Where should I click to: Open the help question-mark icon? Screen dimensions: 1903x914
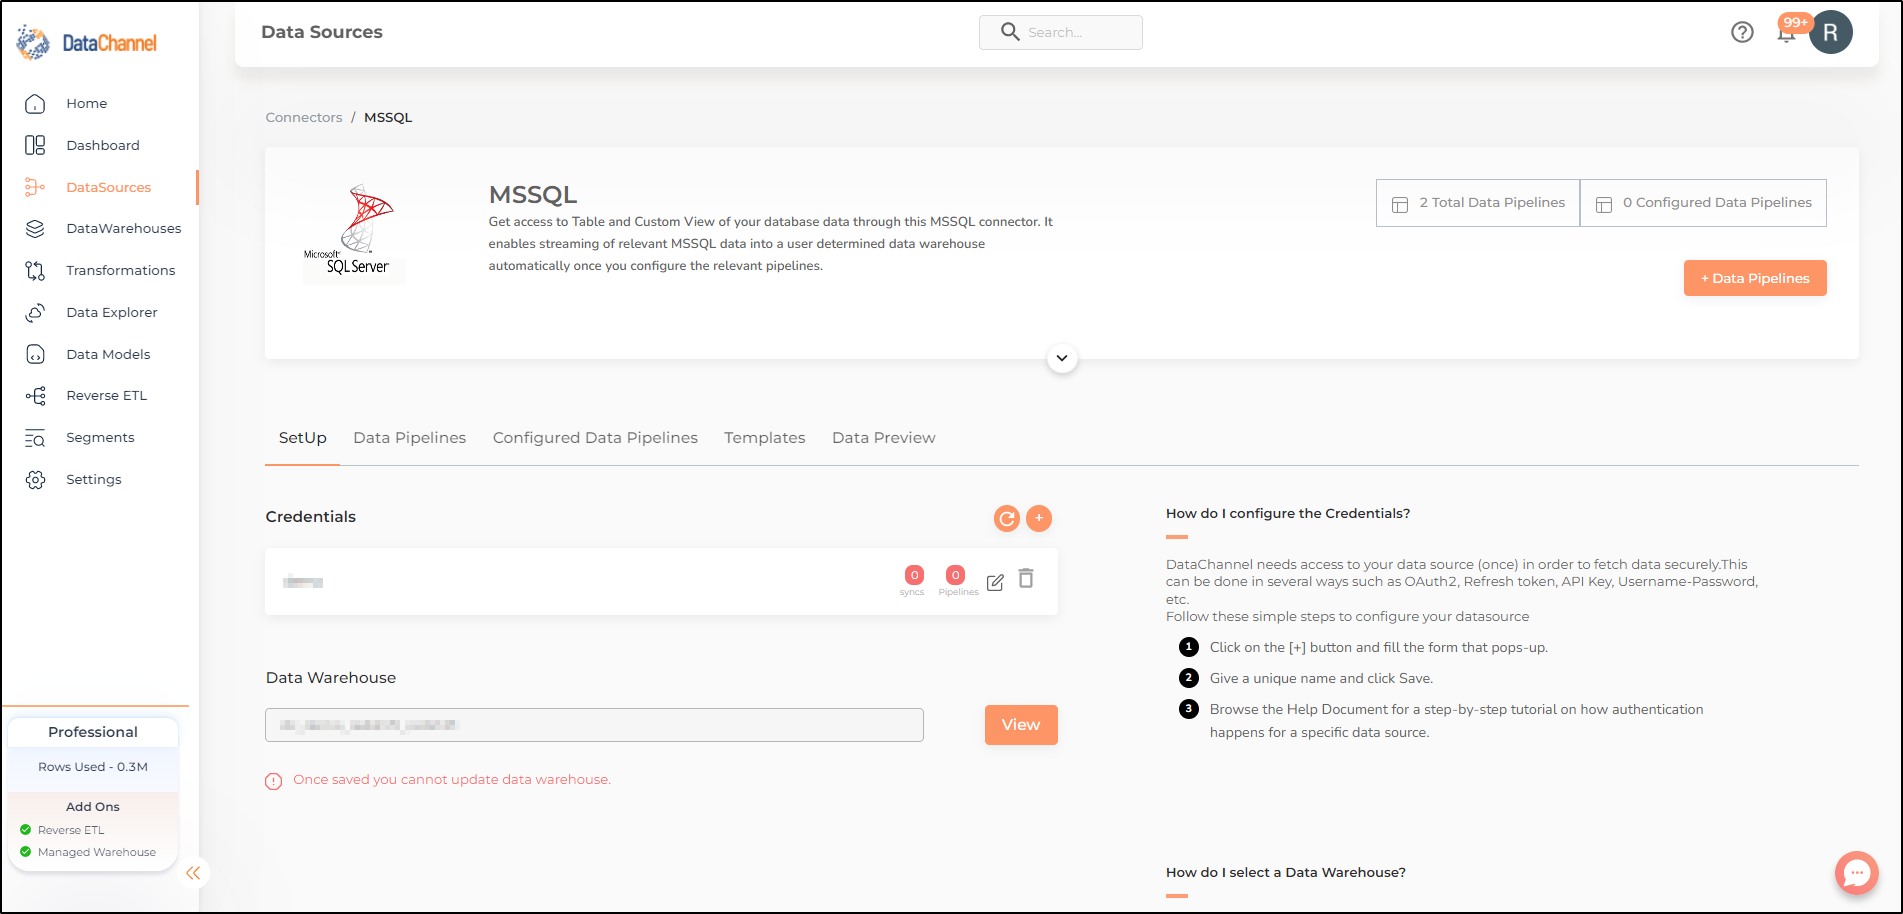point(1742,32)
